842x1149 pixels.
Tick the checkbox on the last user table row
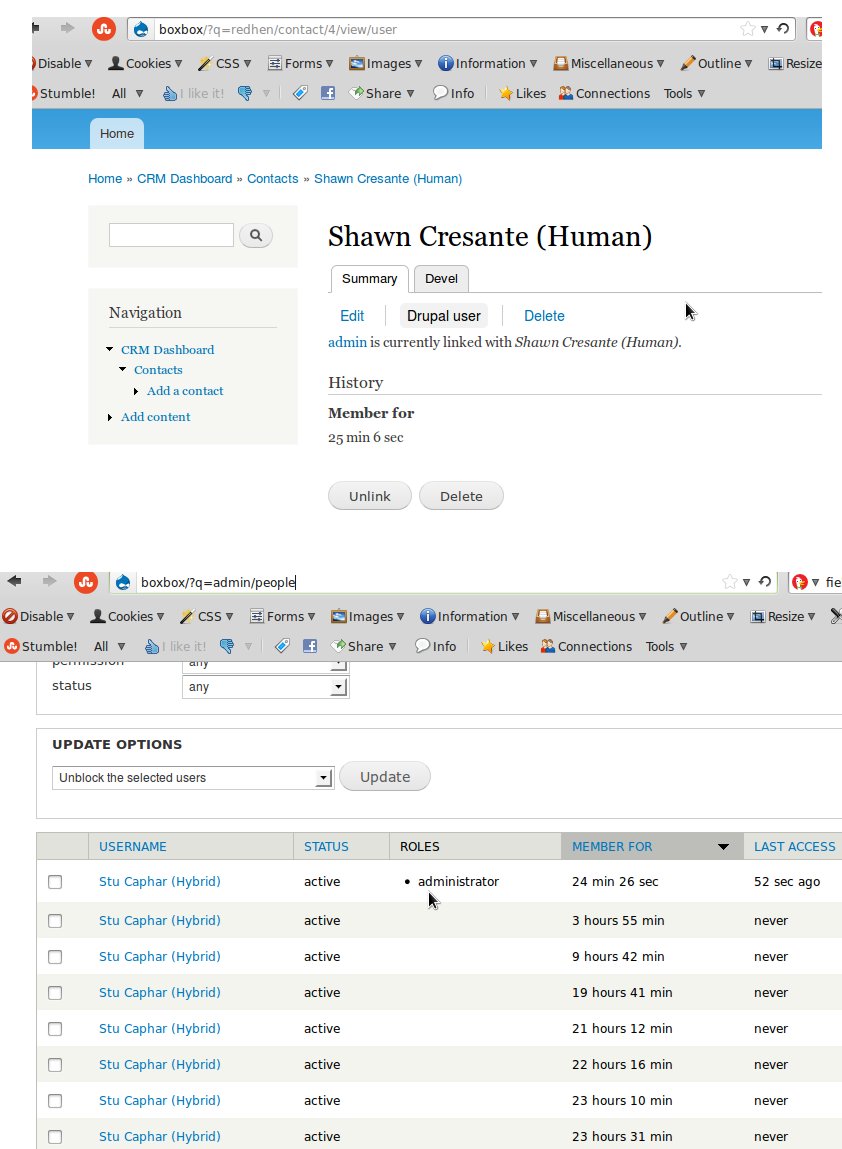pyautogui.click(x=55, y=1136)
